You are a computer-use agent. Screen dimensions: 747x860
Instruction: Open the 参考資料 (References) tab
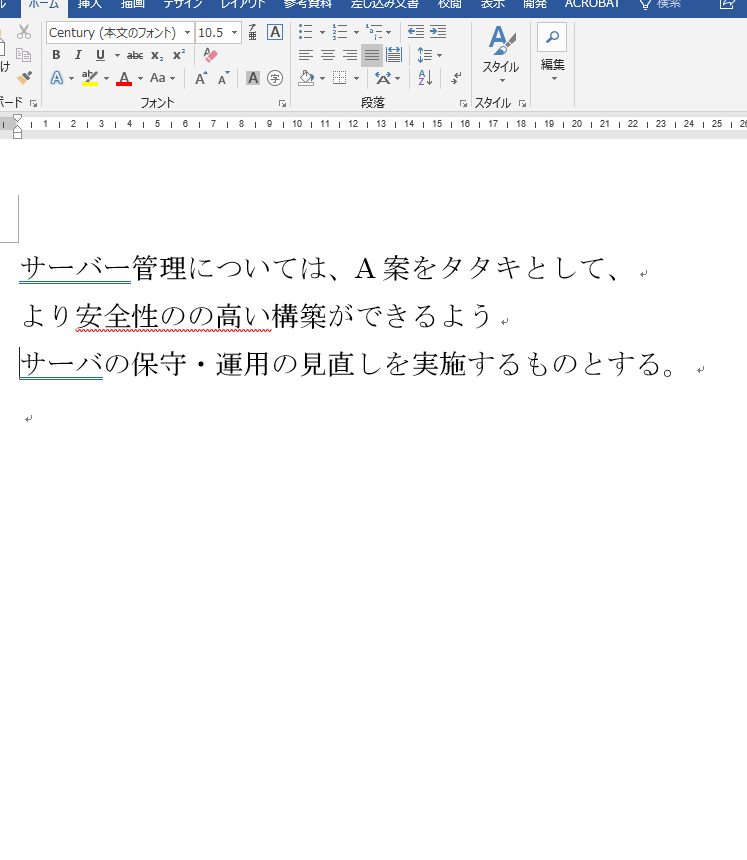point(307,4)
